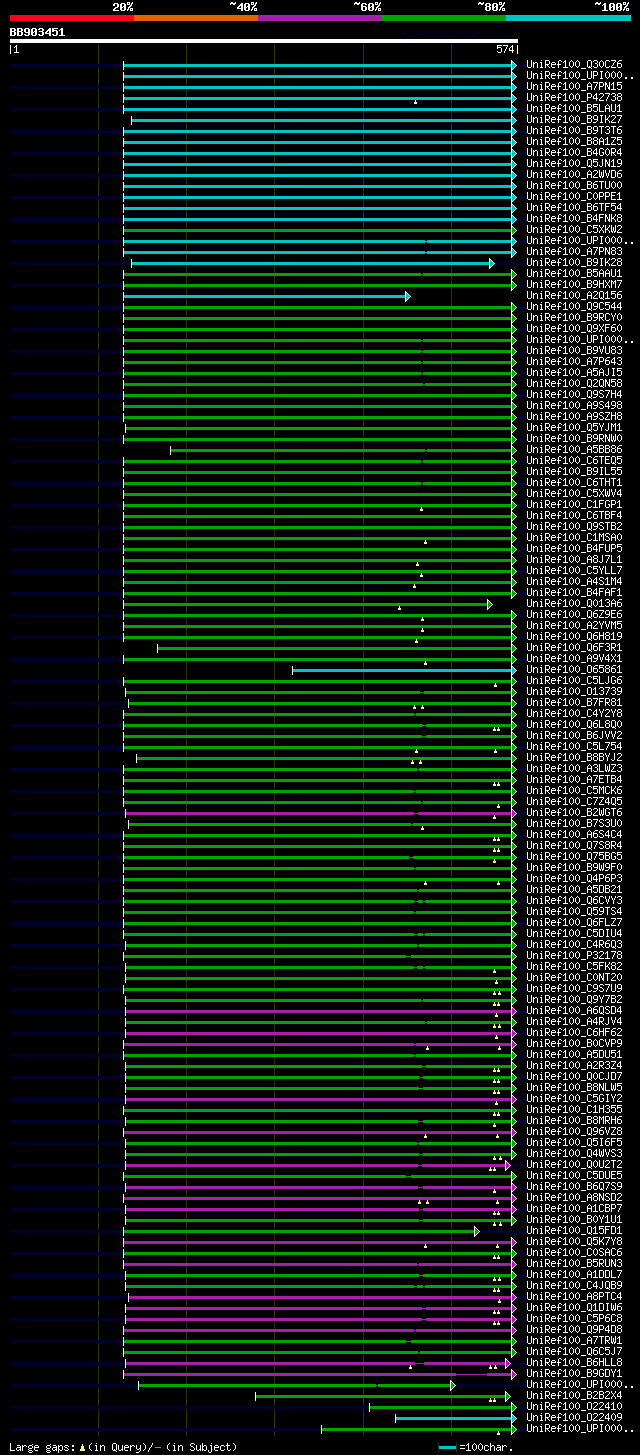This screenshot has width=640, height=1455.
Task: Click the UniRef100_B8A1Z5 entry
Action: click(574, 141)
